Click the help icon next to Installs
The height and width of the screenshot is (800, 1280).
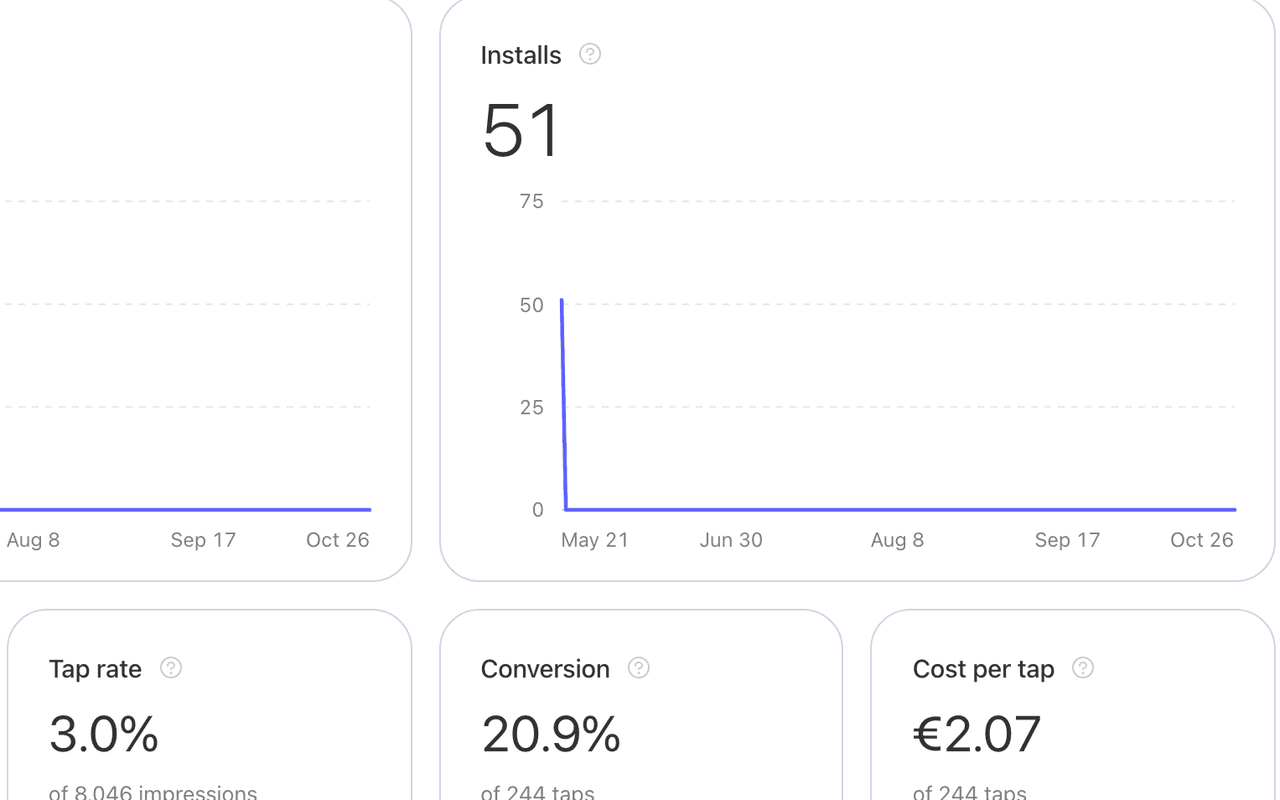click(590, 54)
